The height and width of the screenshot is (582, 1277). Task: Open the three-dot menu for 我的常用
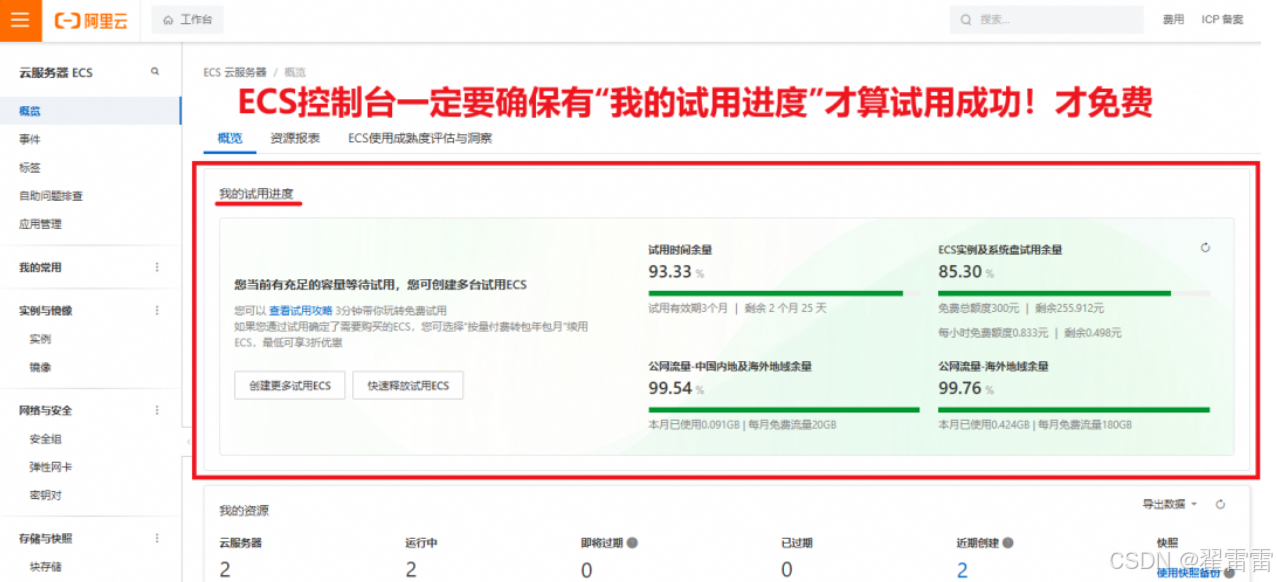[156, 268]
